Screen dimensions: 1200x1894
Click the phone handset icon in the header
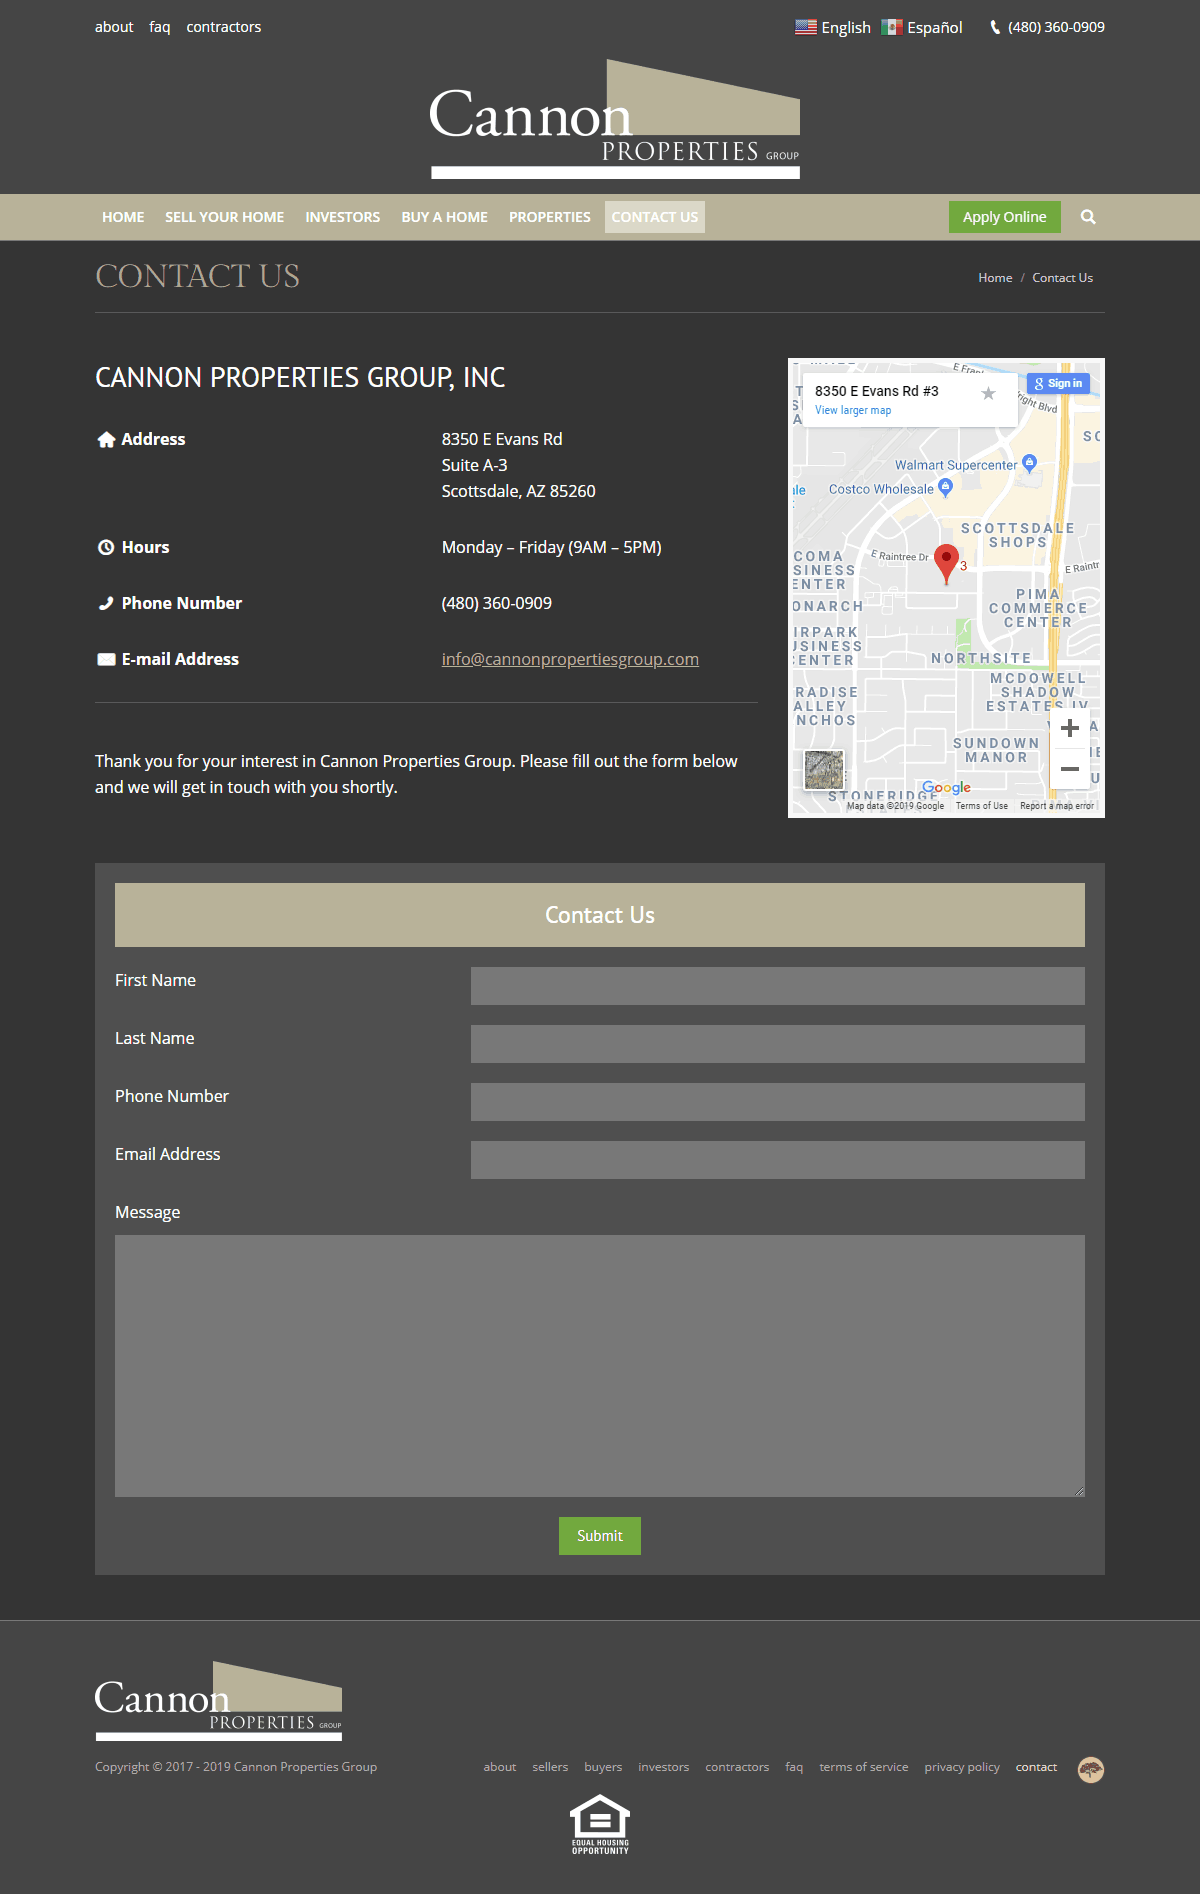pyautogui.click(x=995, y=28)
